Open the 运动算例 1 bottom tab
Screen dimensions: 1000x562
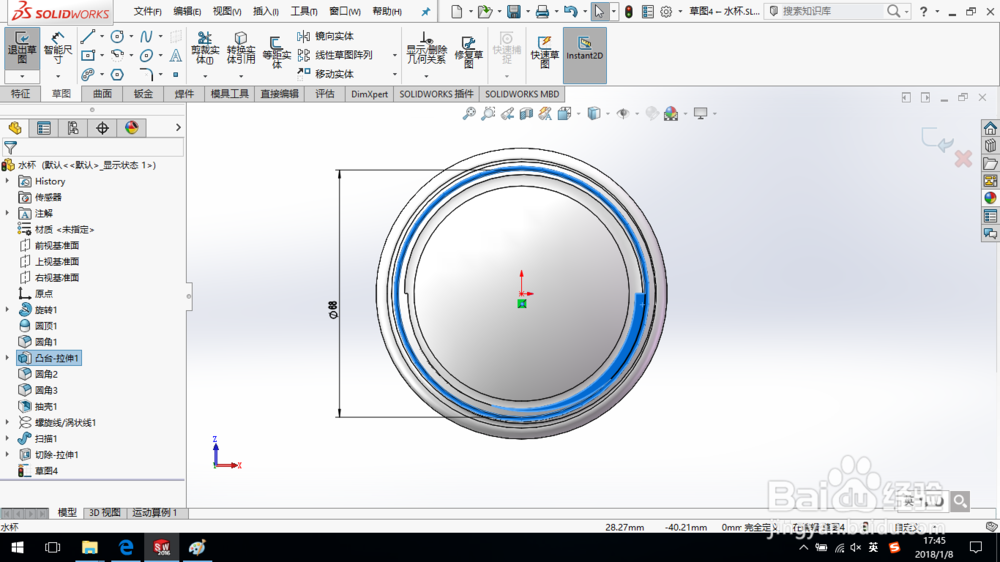154,512
